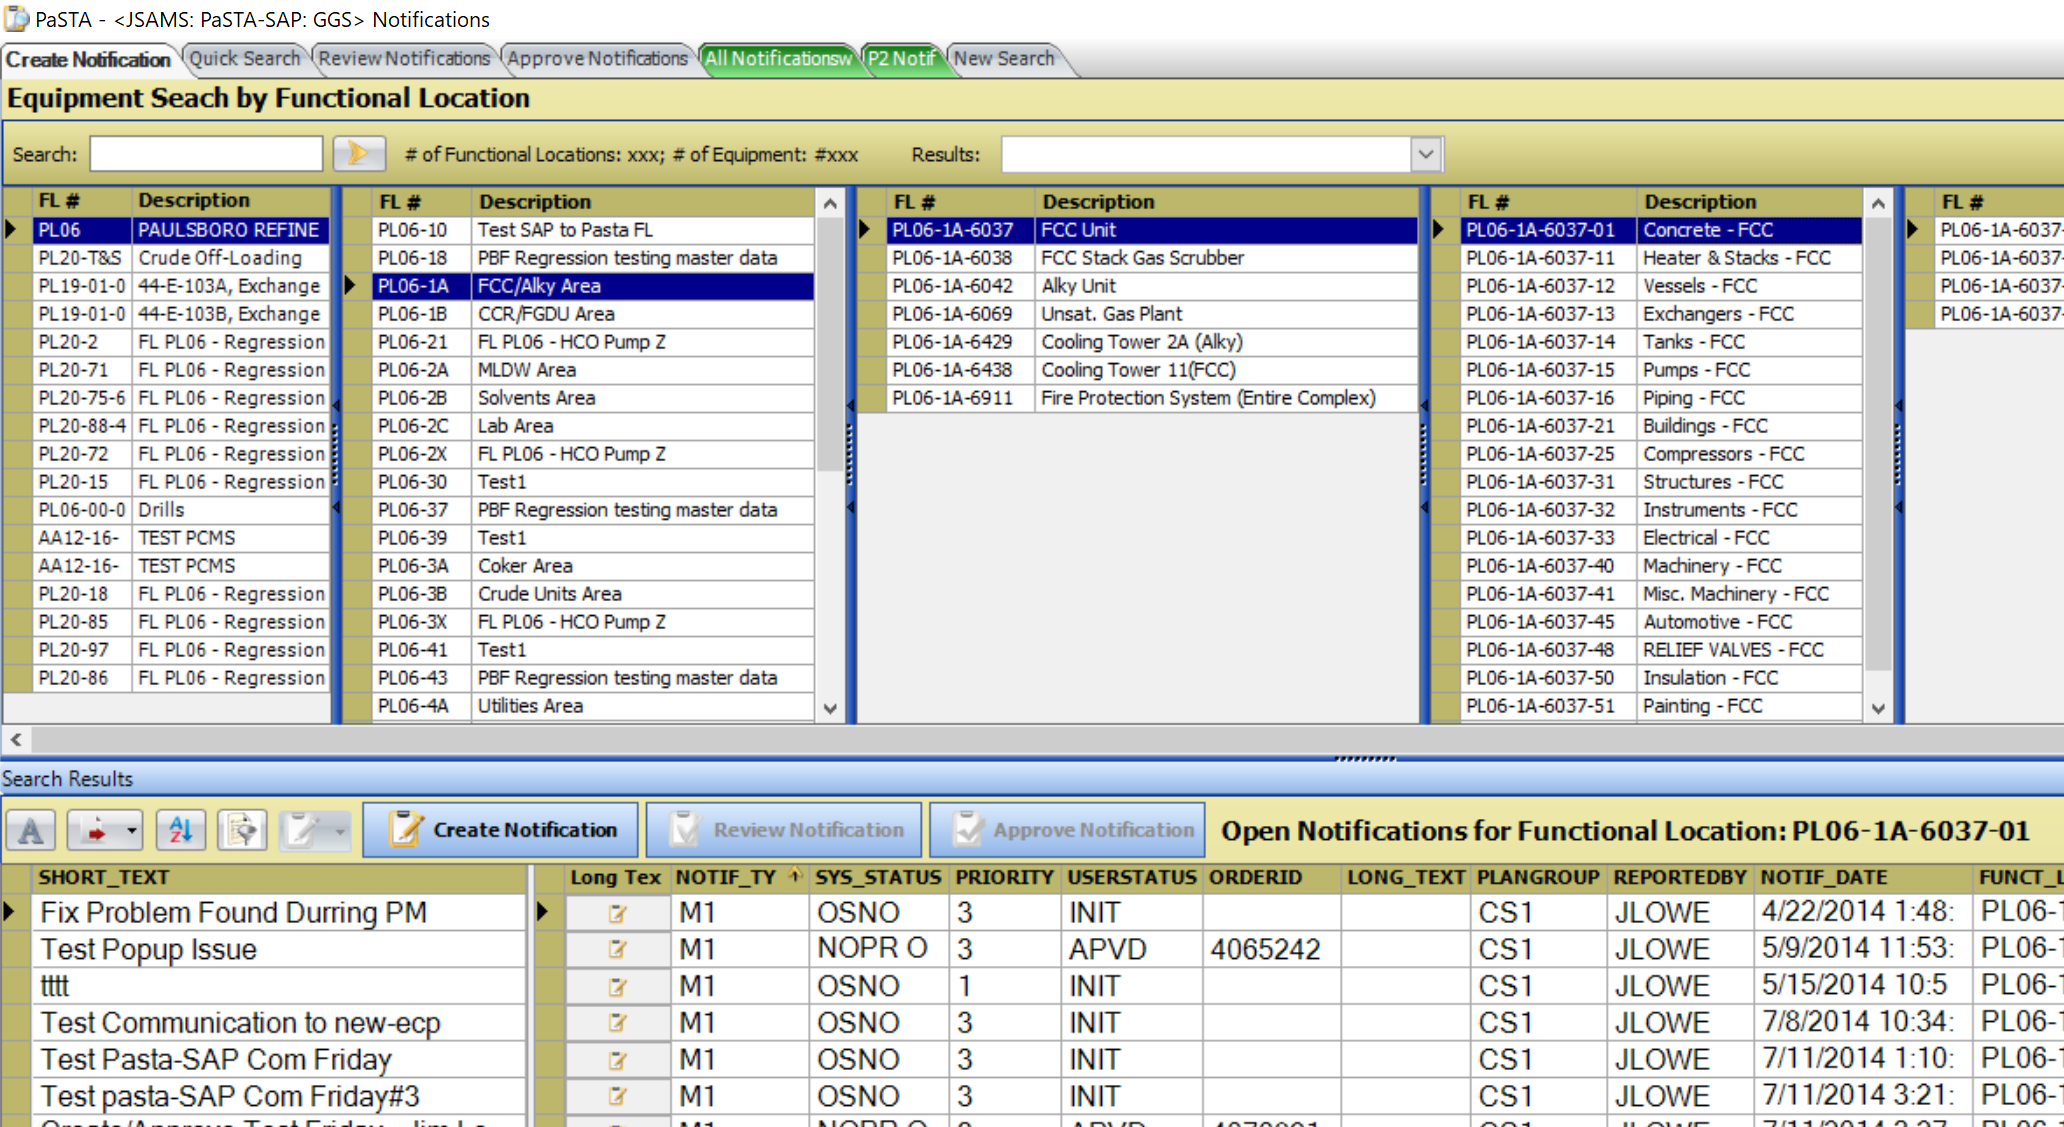Image resolution: width=2064 pixels, height=1127 pixels.
Task: Open long text icon for 'tttt' row
Action: click(x=617, y=986)
